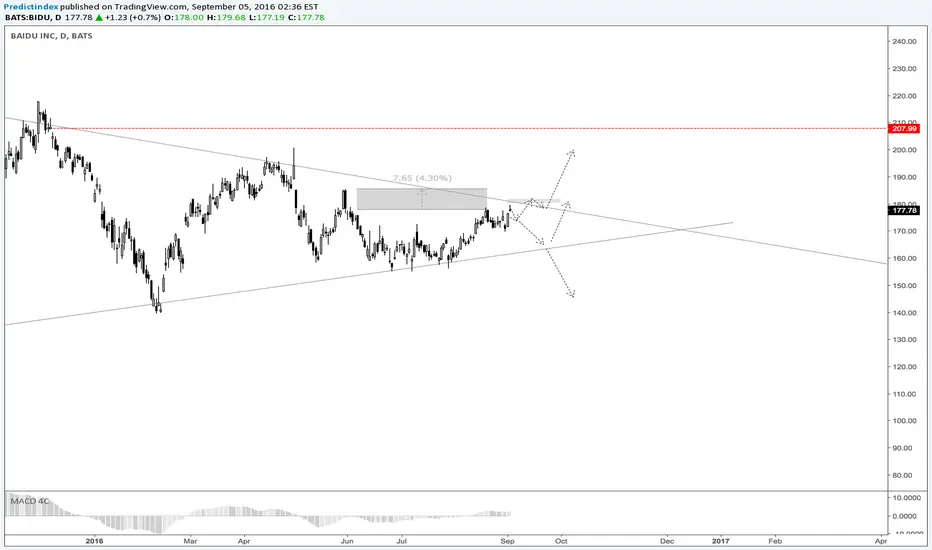Click the Feb label on time axis
This screenshot has width=932, height=550.
pos(775,541)
